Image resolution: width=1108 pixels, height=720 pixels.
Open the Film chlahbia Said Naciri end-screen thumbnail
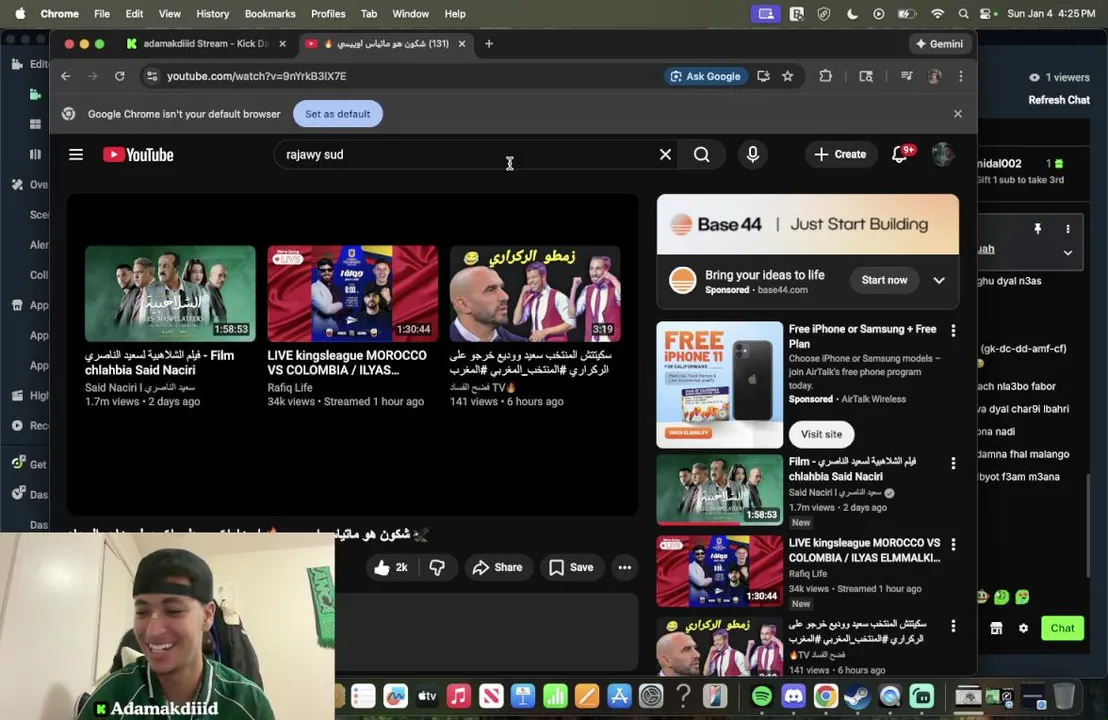170,294
